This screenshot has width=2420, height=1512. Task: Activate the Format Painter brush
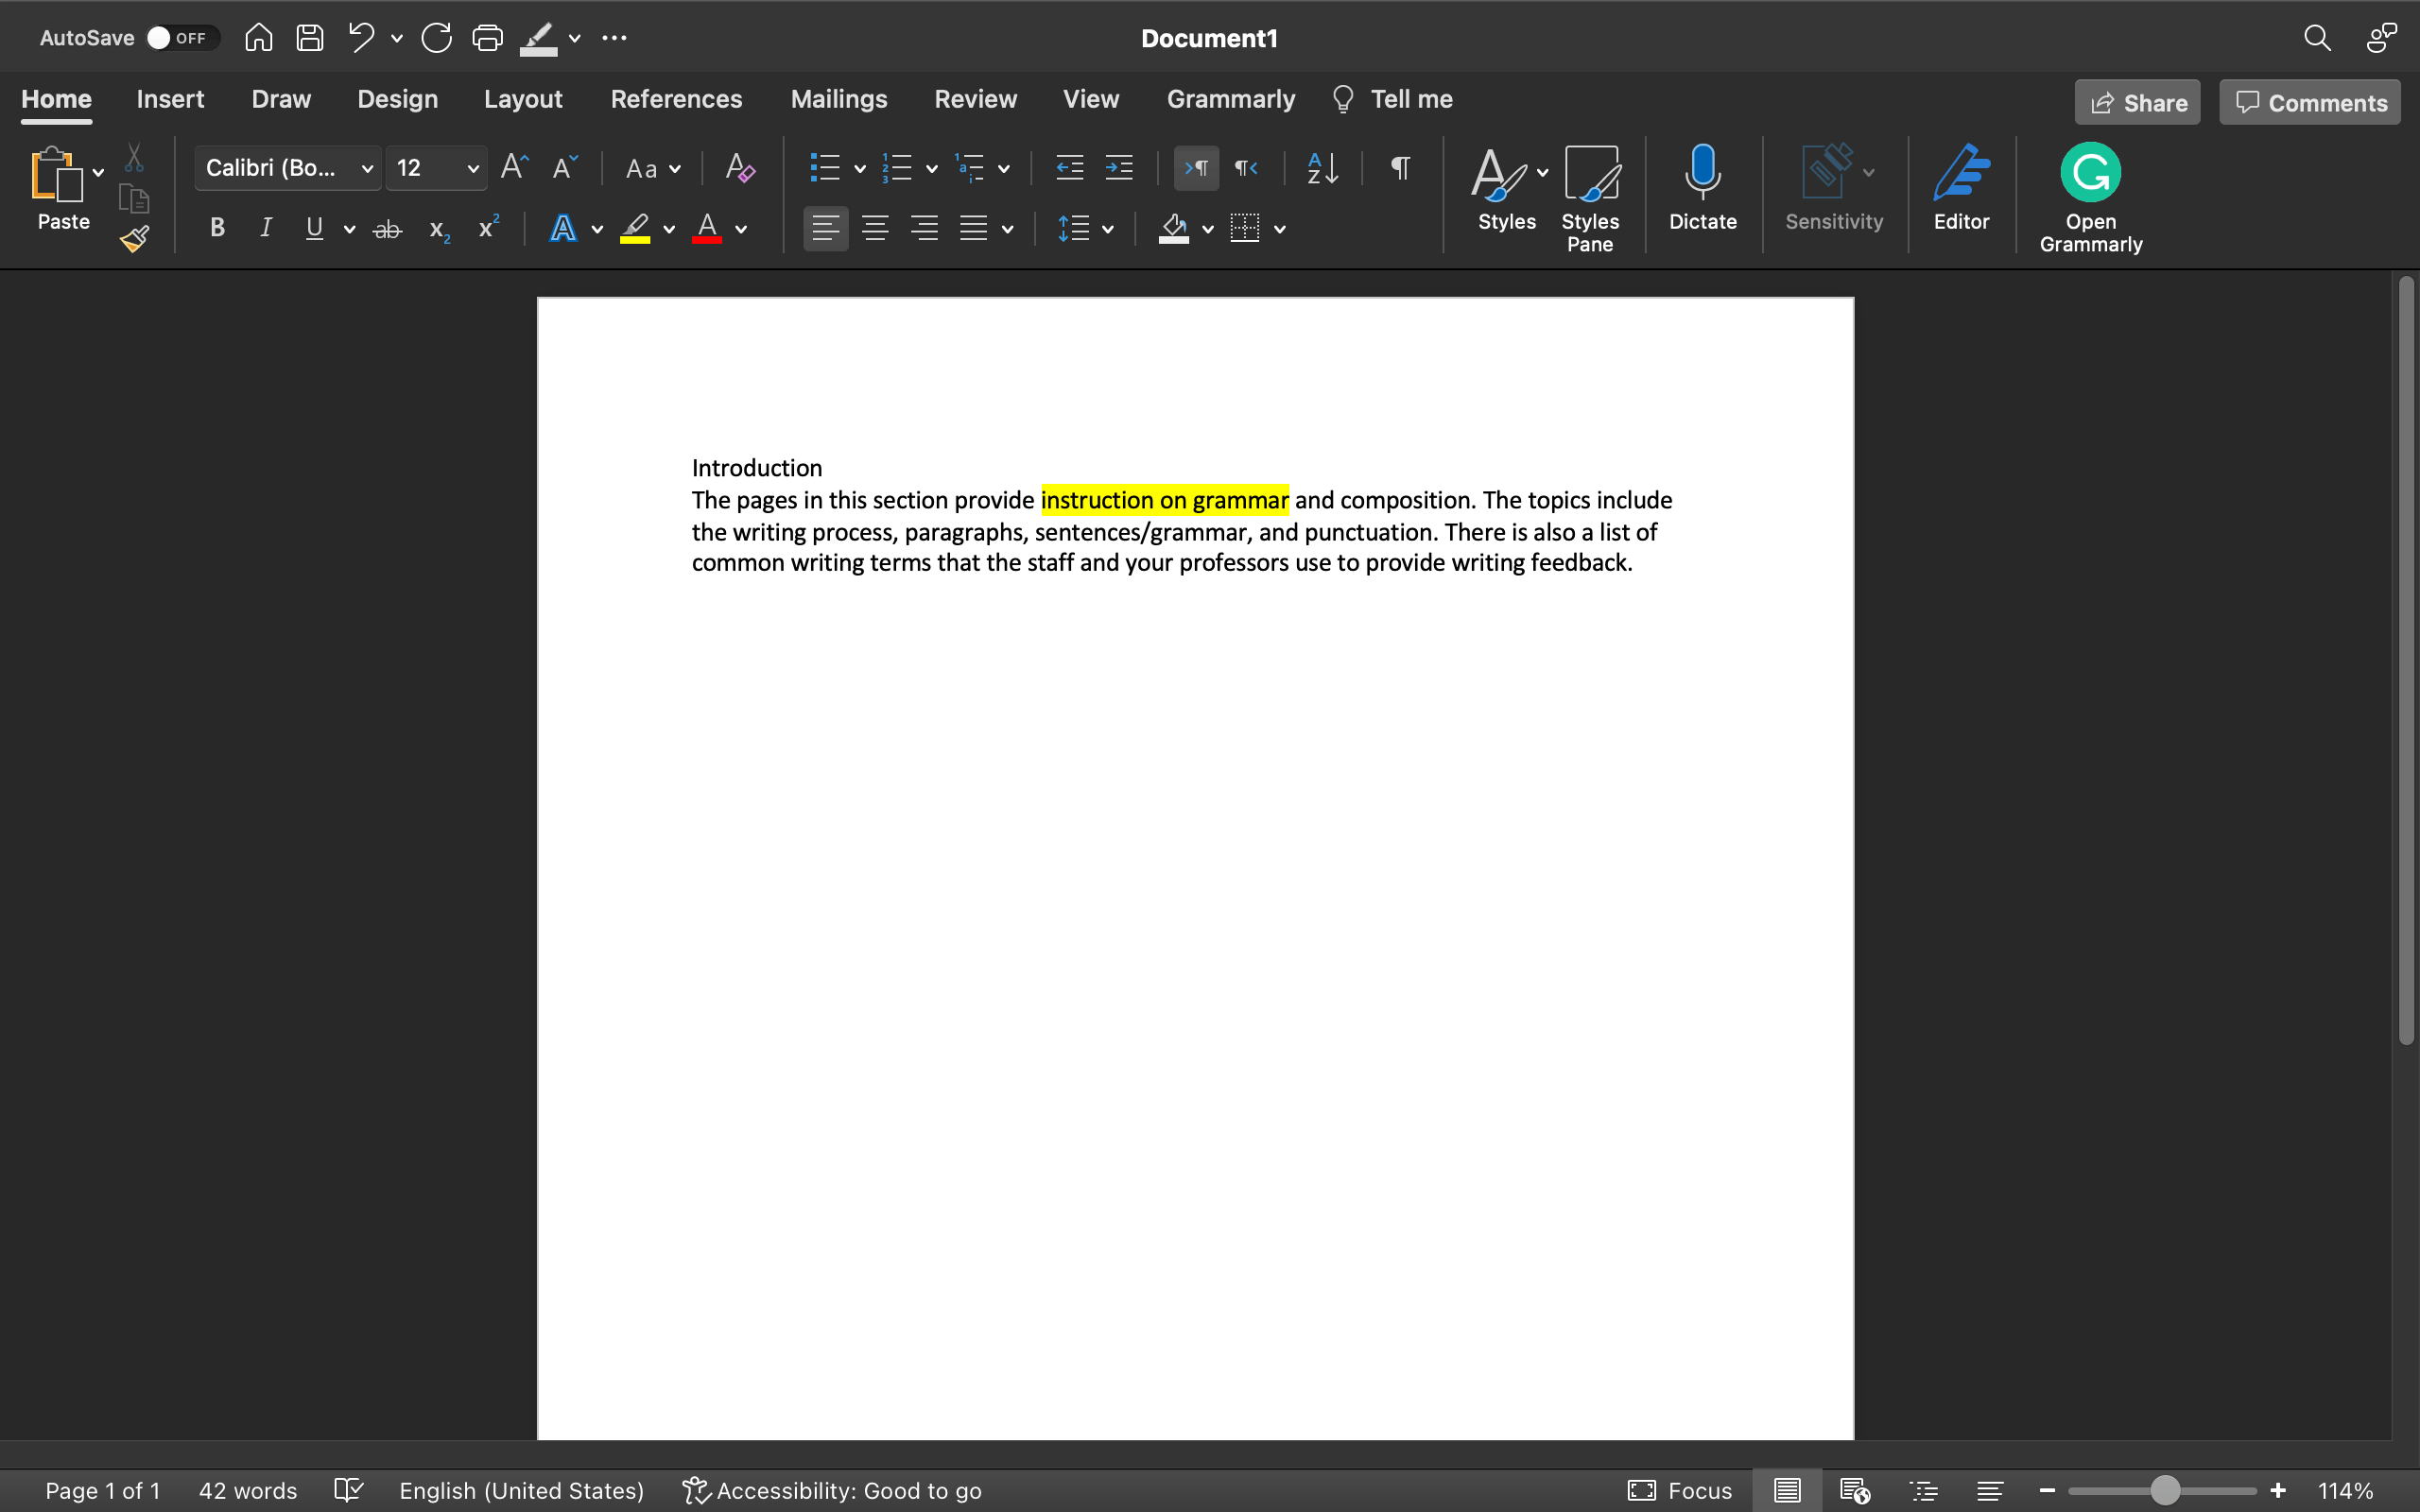[x=134, y=239]
